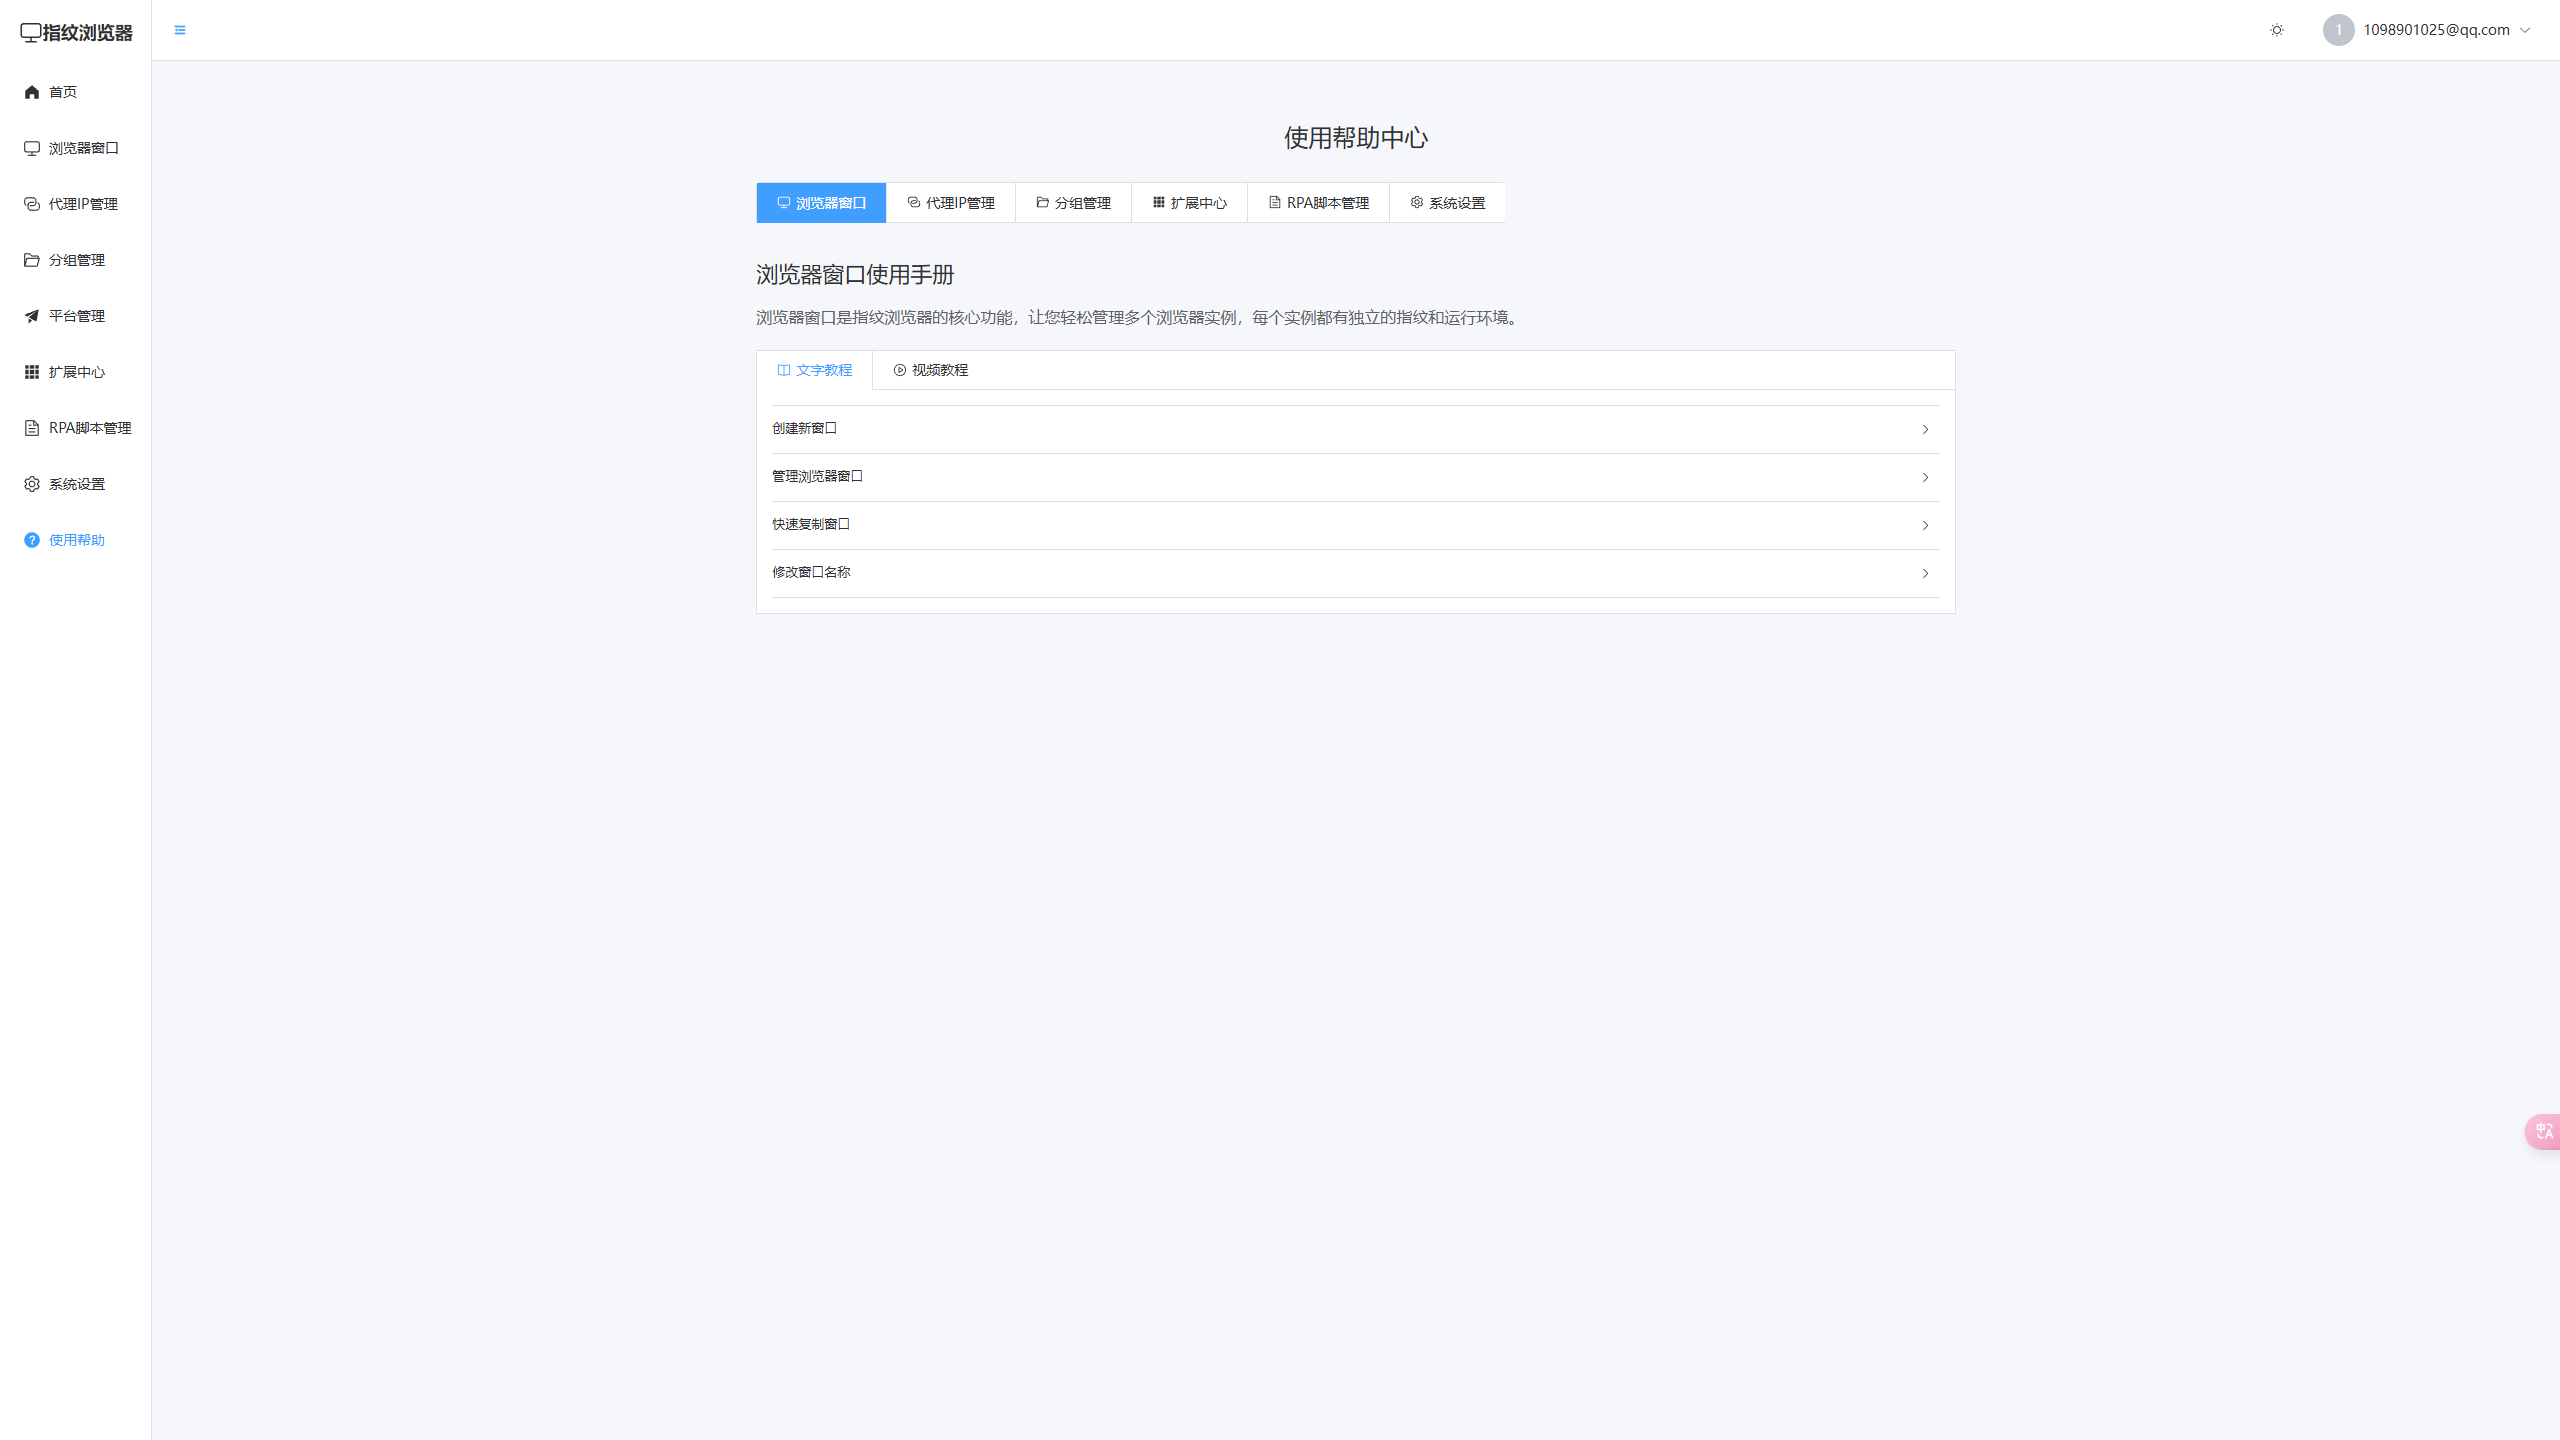The width and height of the screenshot is (2560, 1440).
Task: Open 扩展中心 grid sidebar item
Action: (x=66, y=372)
